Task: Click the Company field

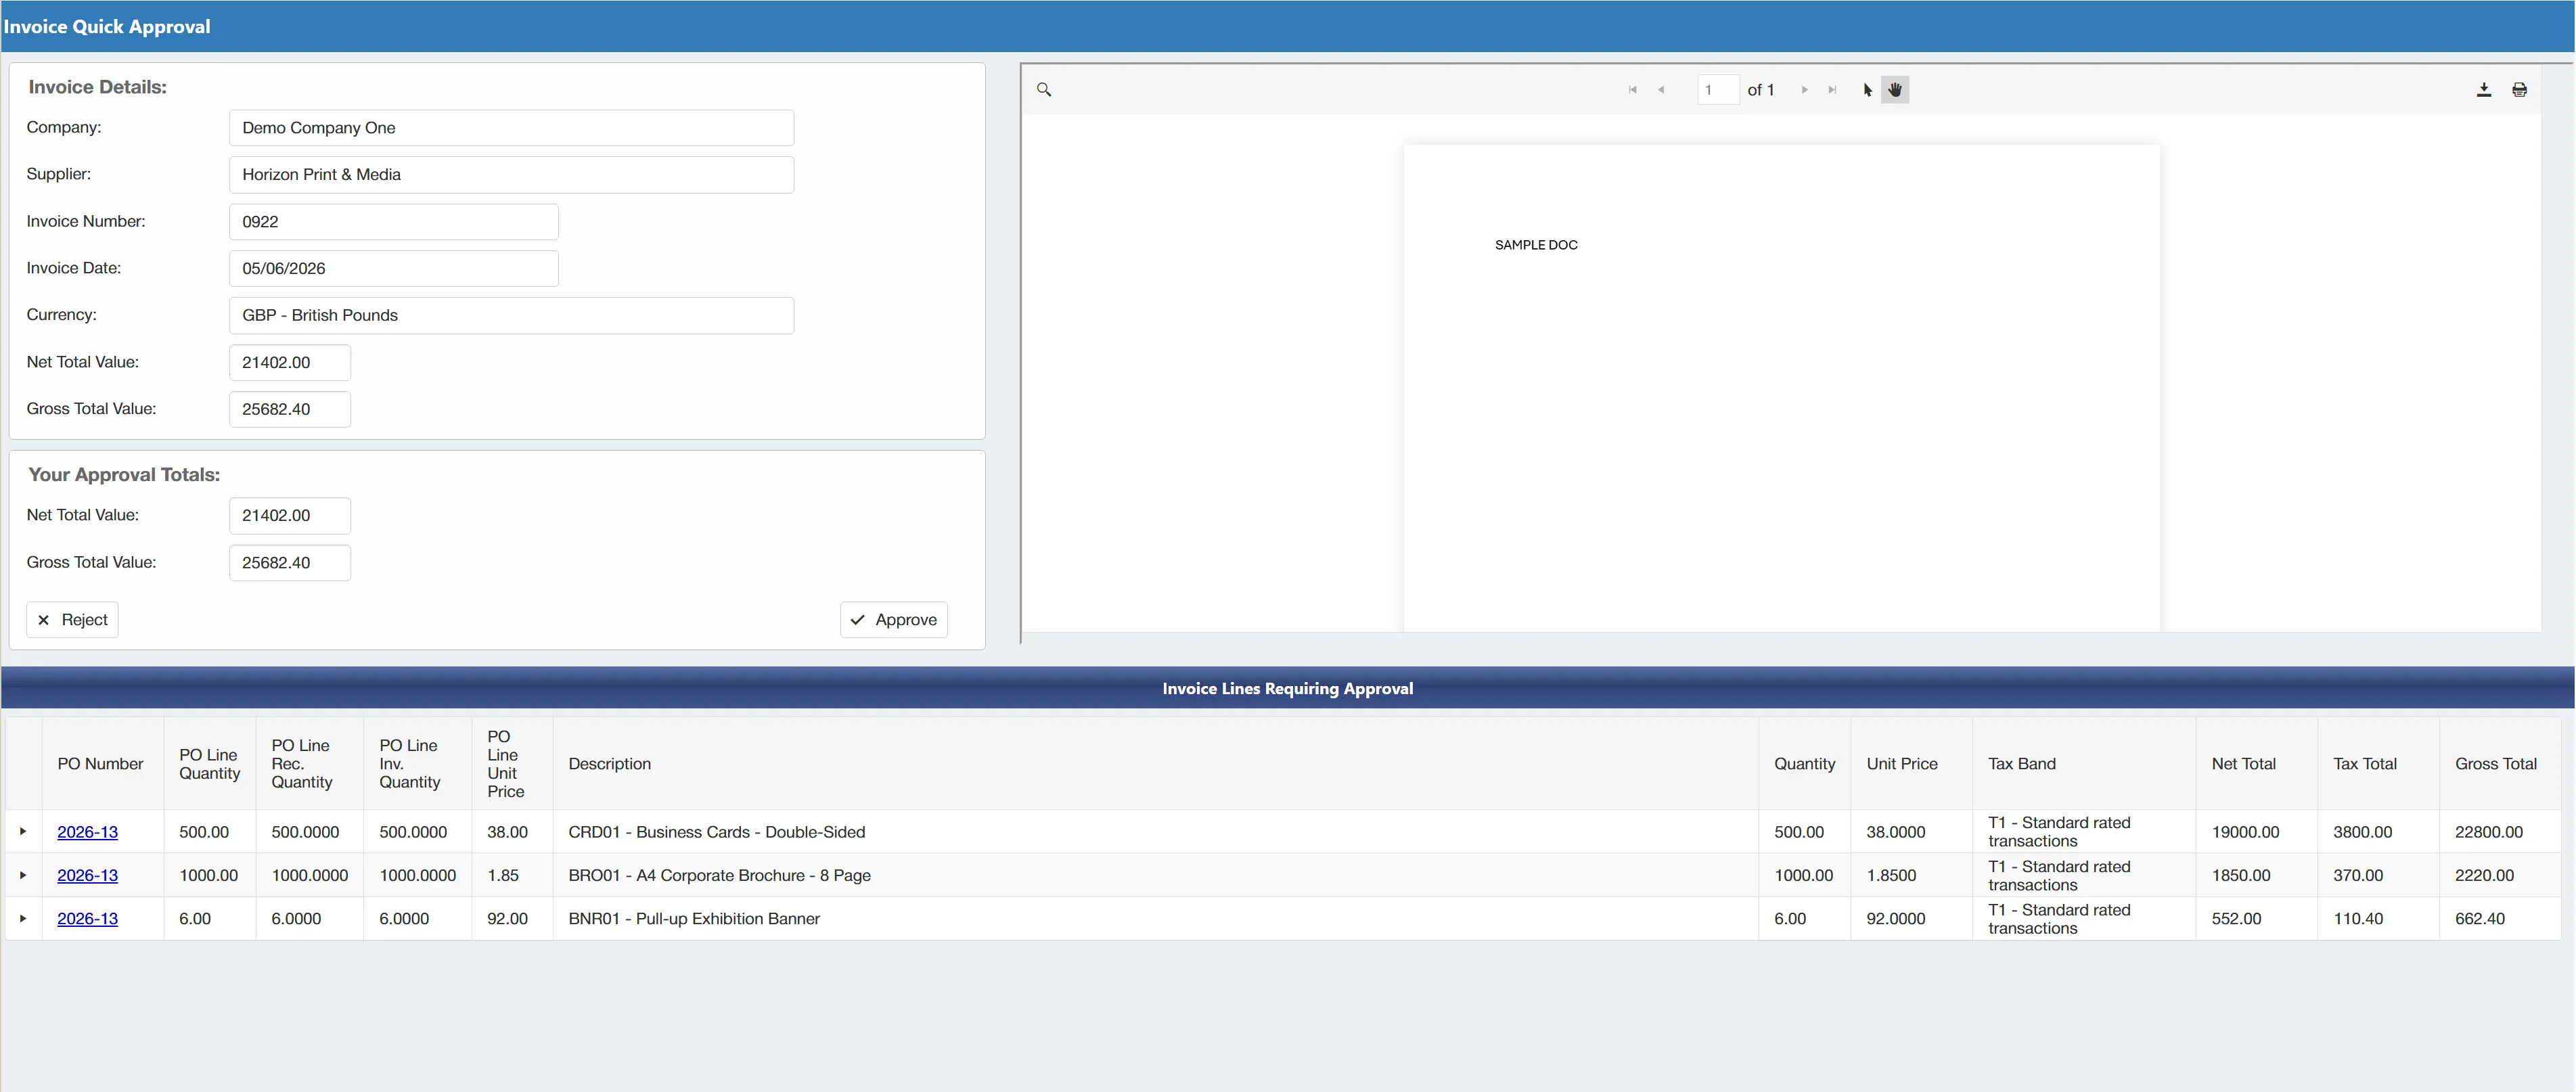Action: point(511,128)
